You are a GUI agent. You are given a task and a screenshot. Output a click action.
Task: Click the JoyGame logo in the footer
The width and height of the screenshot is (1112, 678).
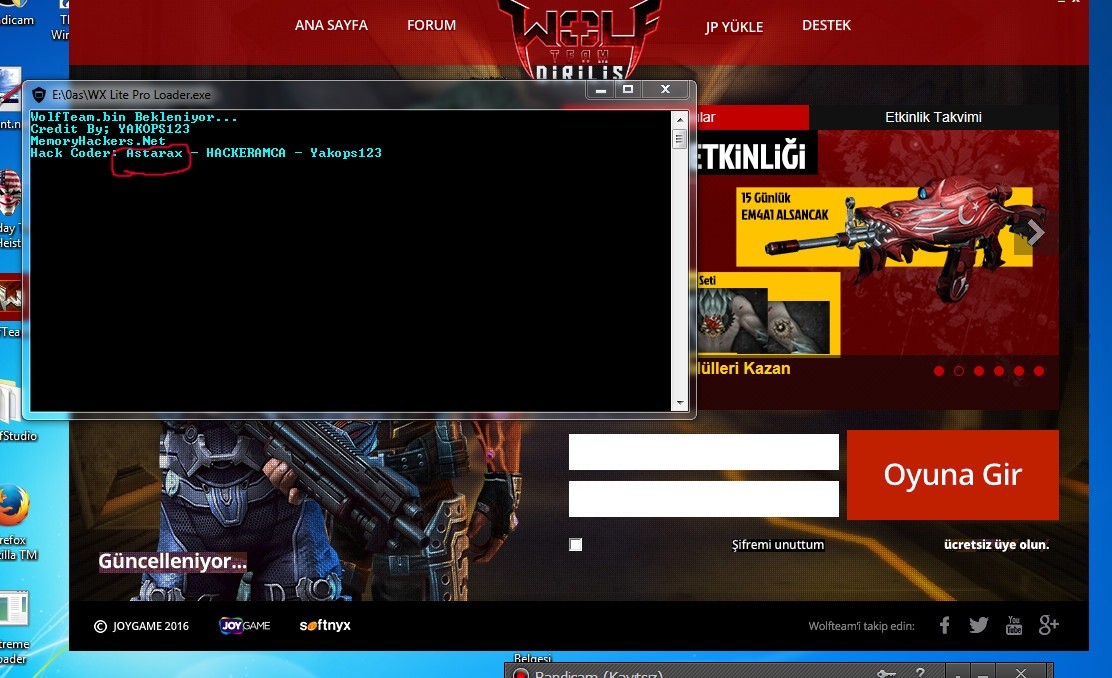[245, 626]
